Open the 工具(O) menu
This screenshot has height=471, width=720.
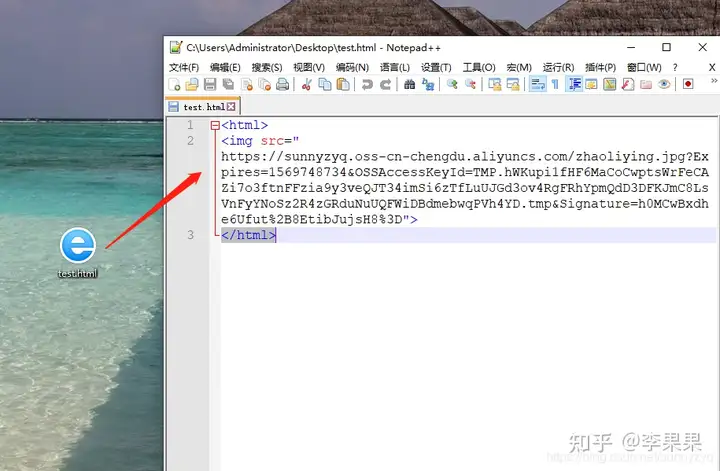(479, 67)
